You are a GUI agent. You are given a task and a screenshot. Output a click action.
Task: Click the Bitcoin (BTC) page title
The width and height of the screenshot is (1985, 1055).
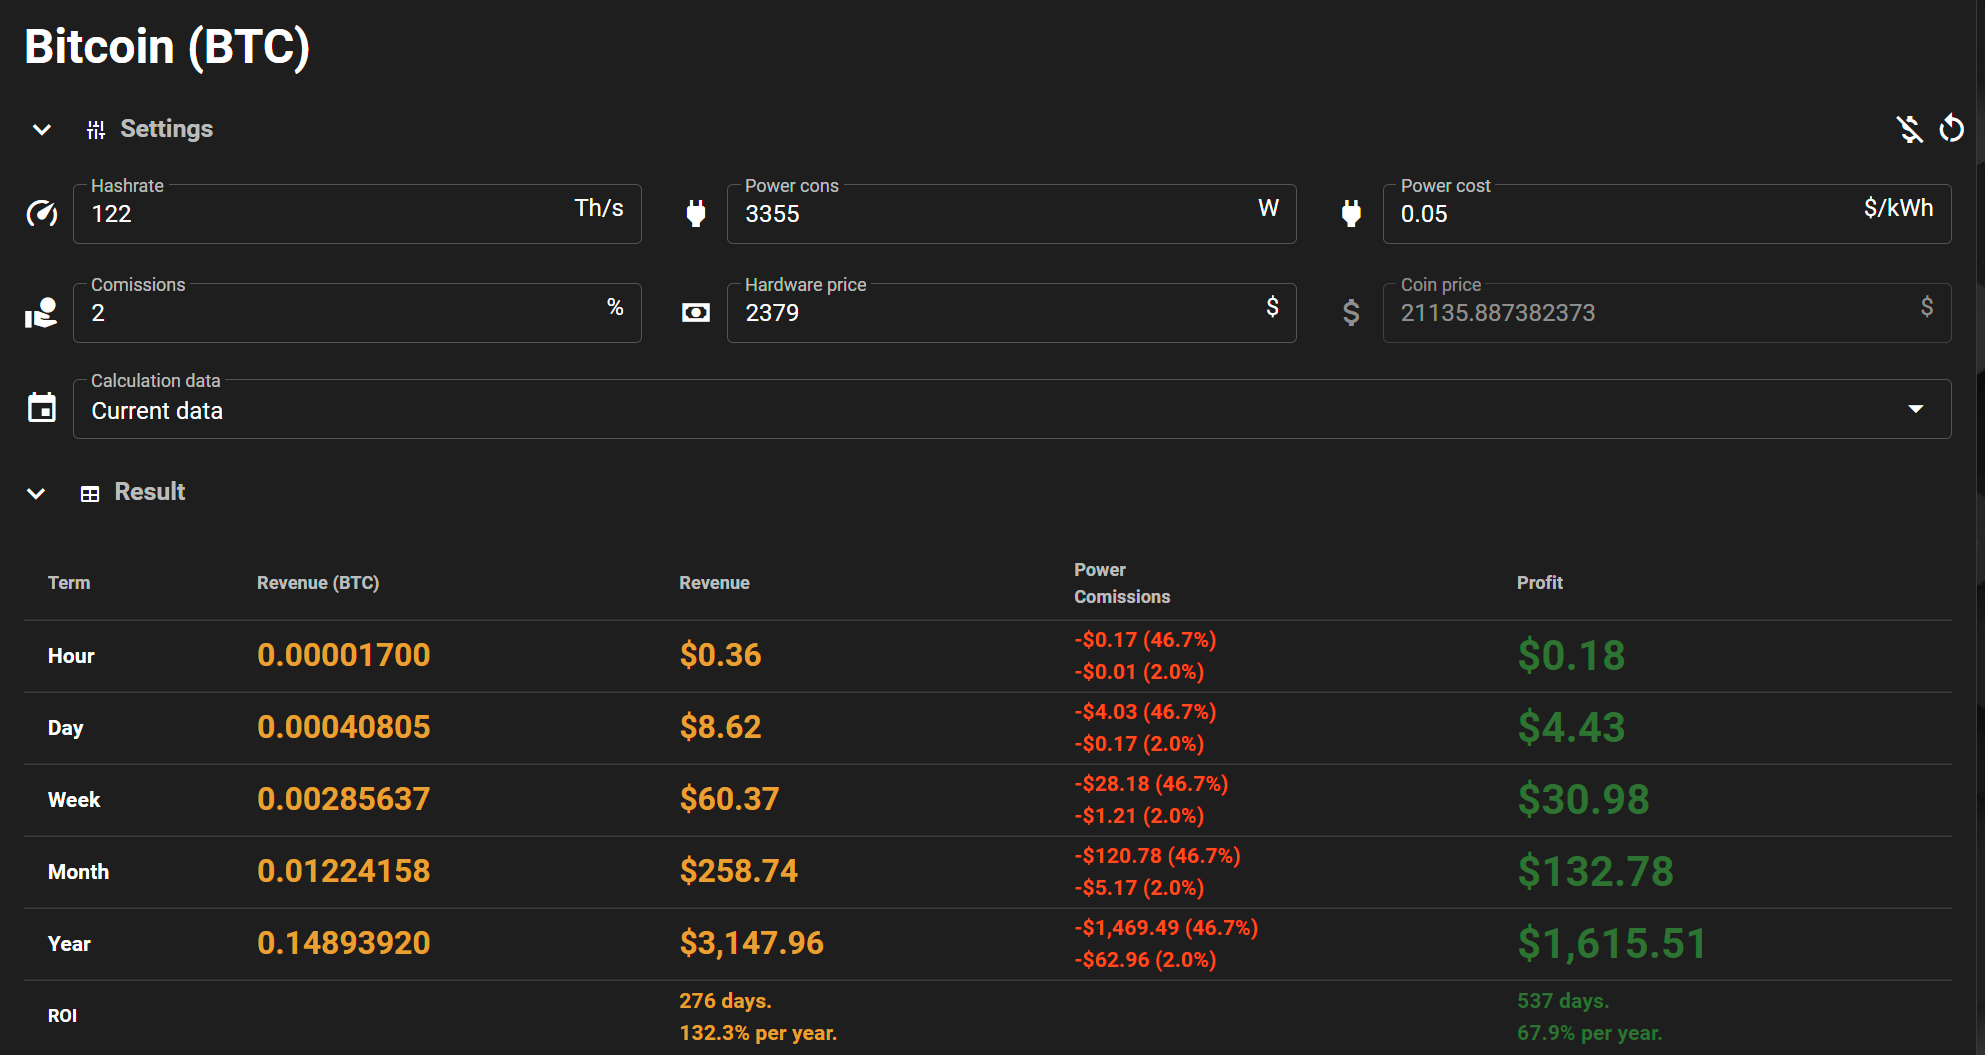click(167, 47)
